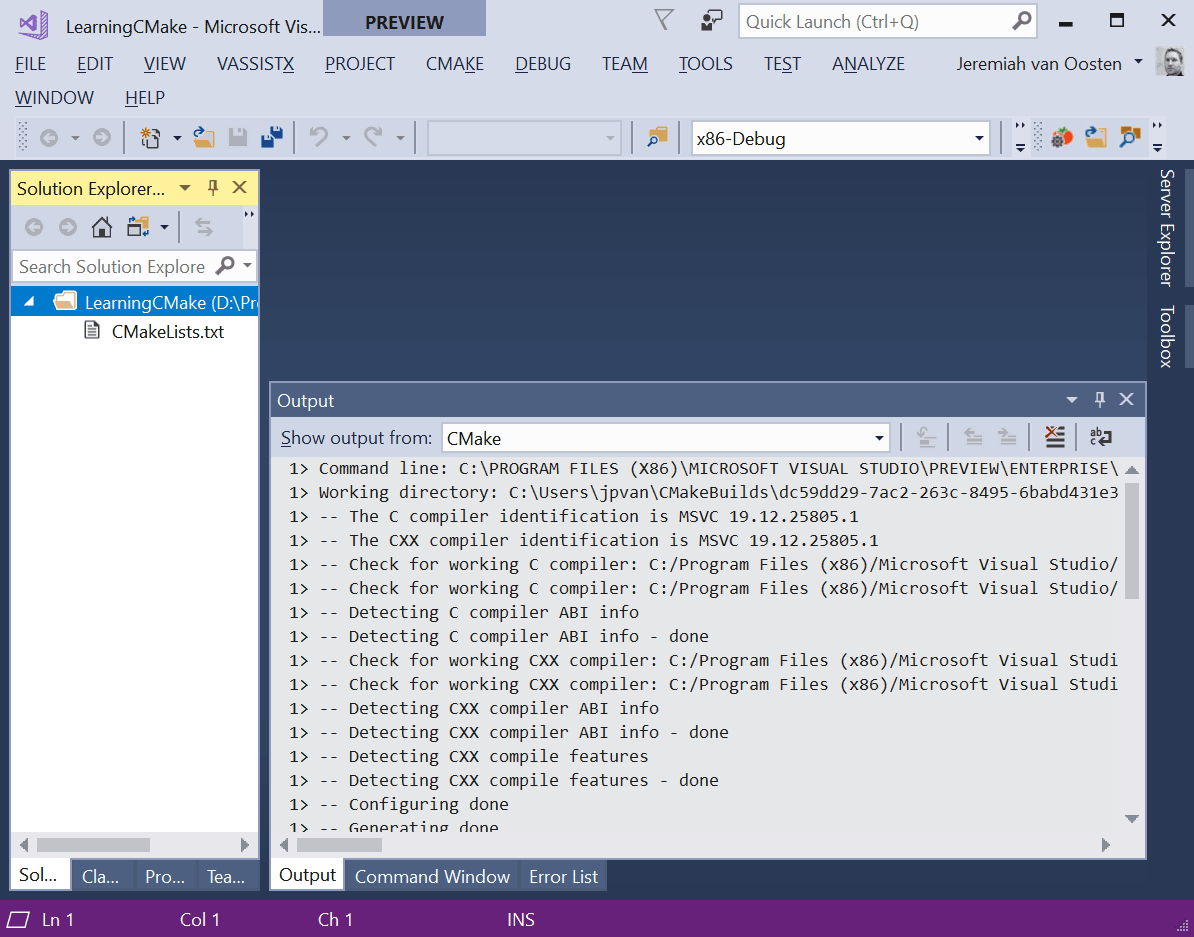Open the notifications flag icon
The image size is (1194, 937).
click(664, 21)
